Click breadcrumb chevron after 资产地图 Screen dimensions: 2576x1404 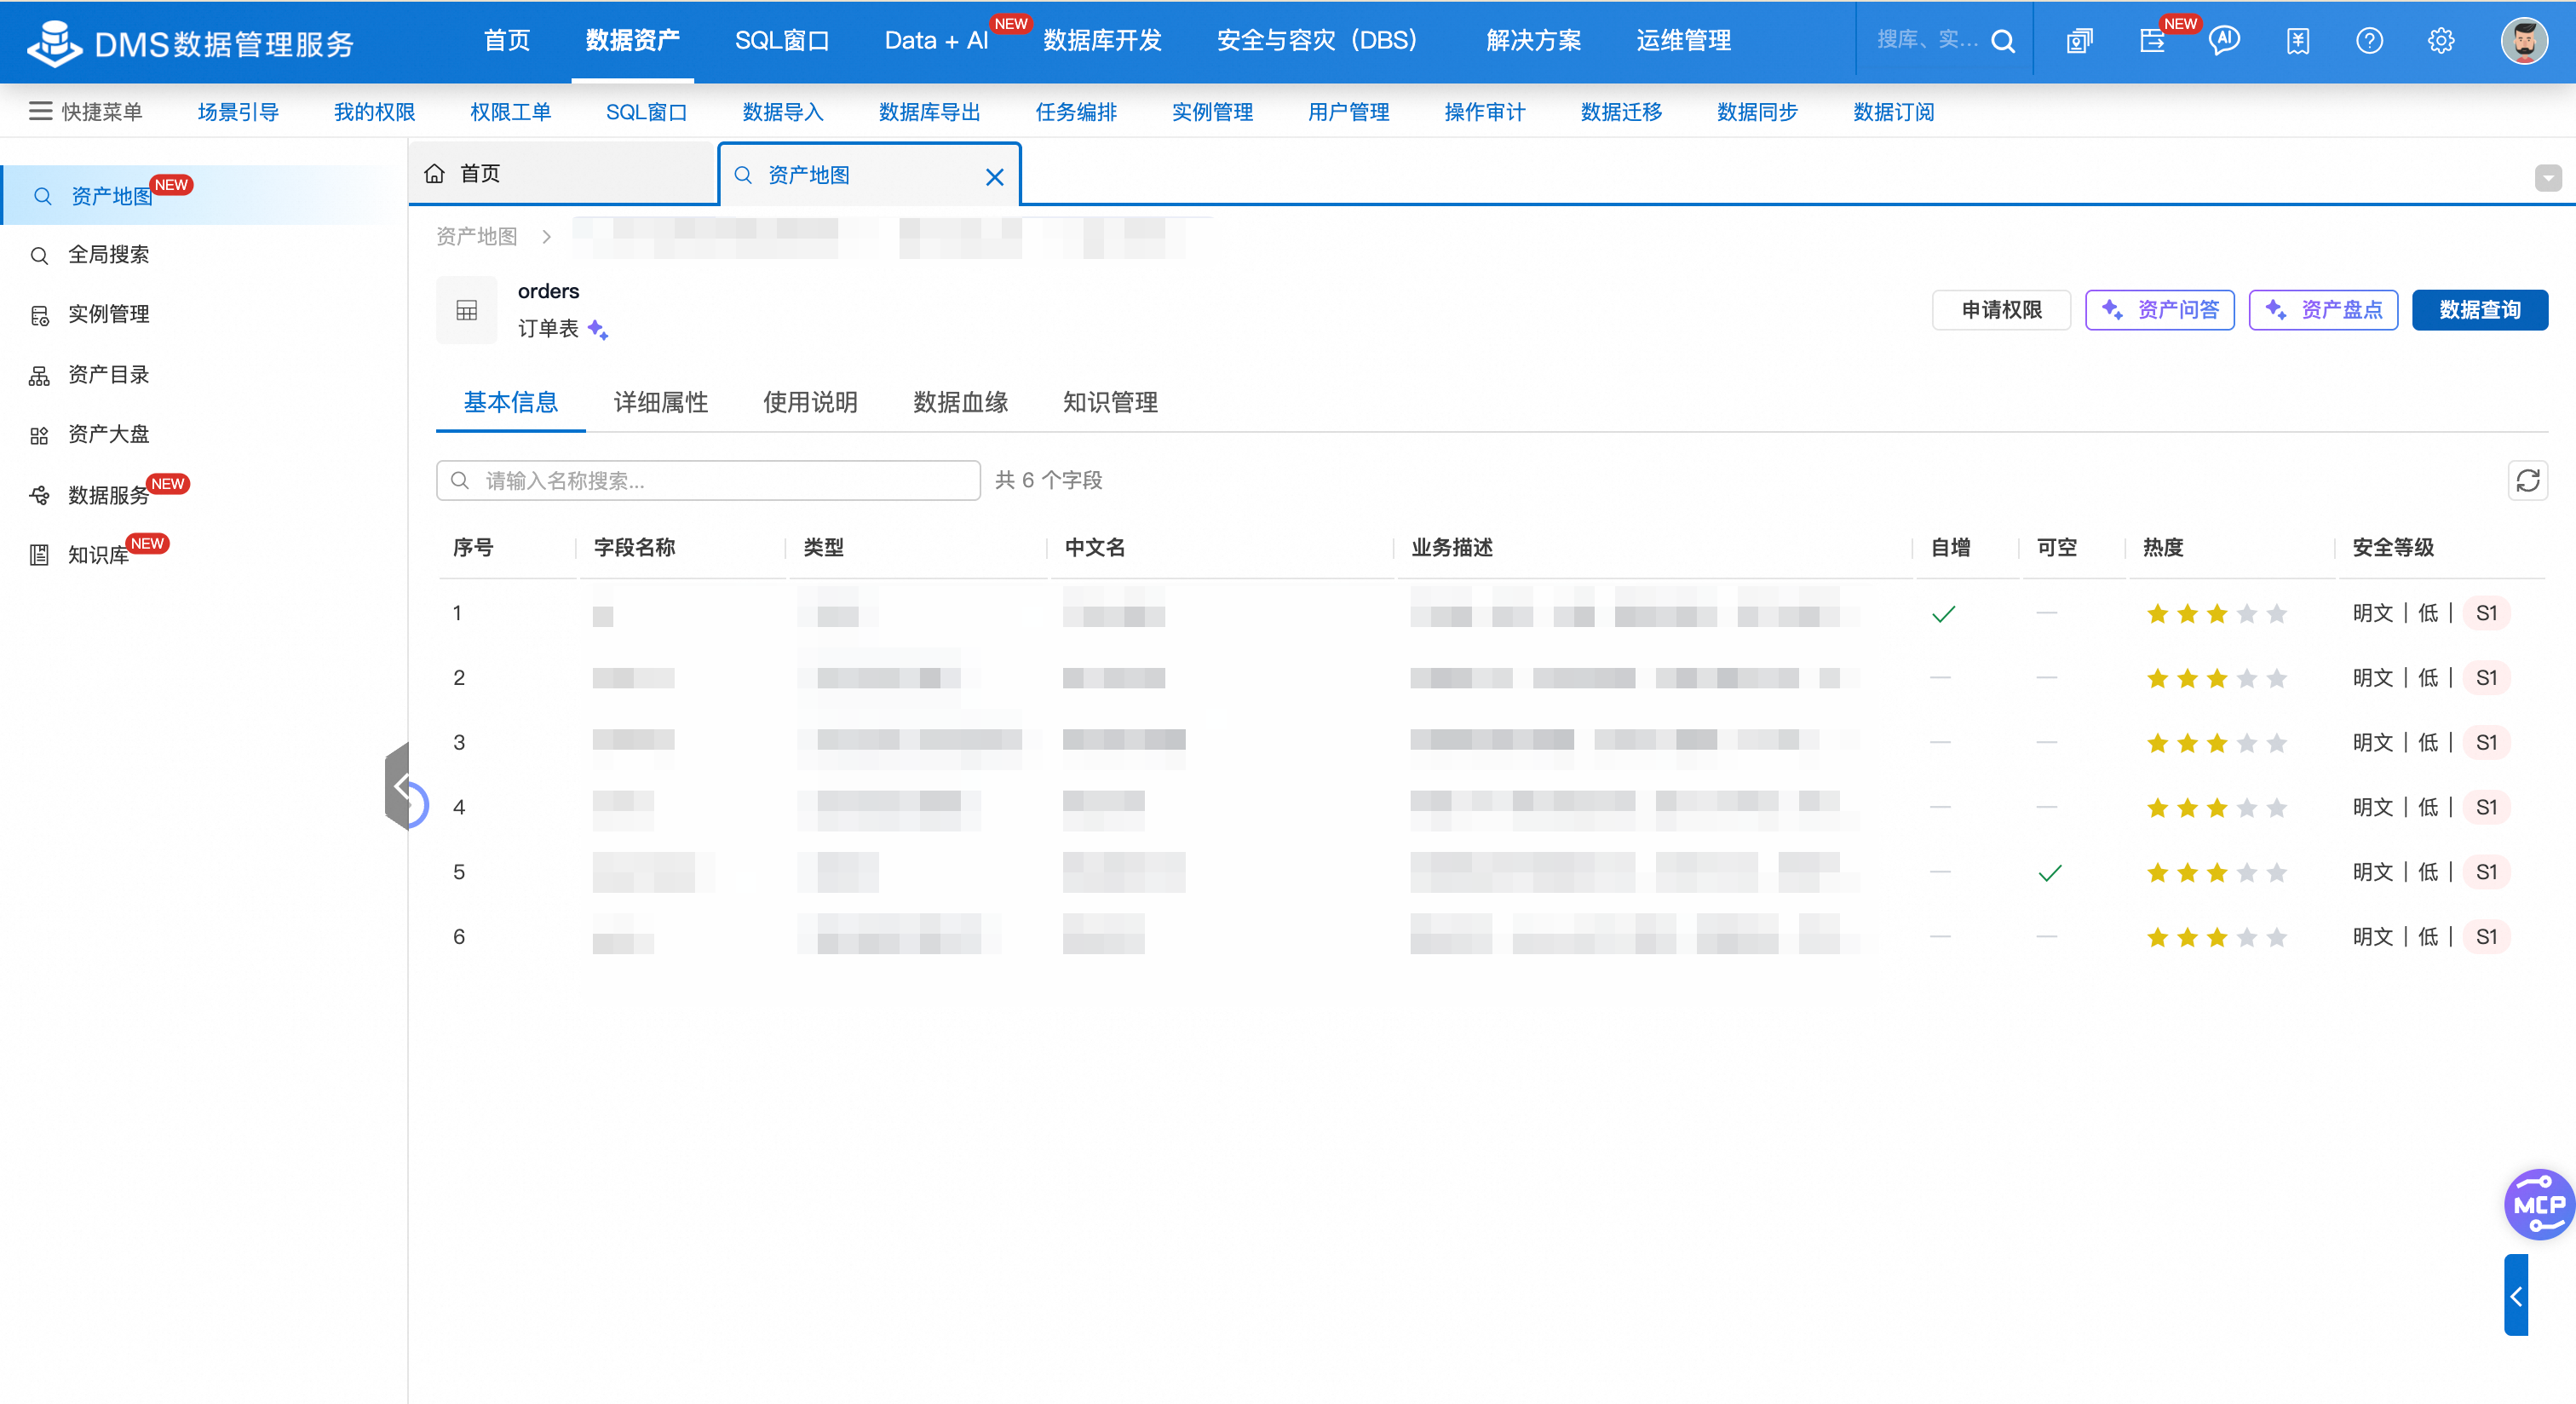click(546, 237)
